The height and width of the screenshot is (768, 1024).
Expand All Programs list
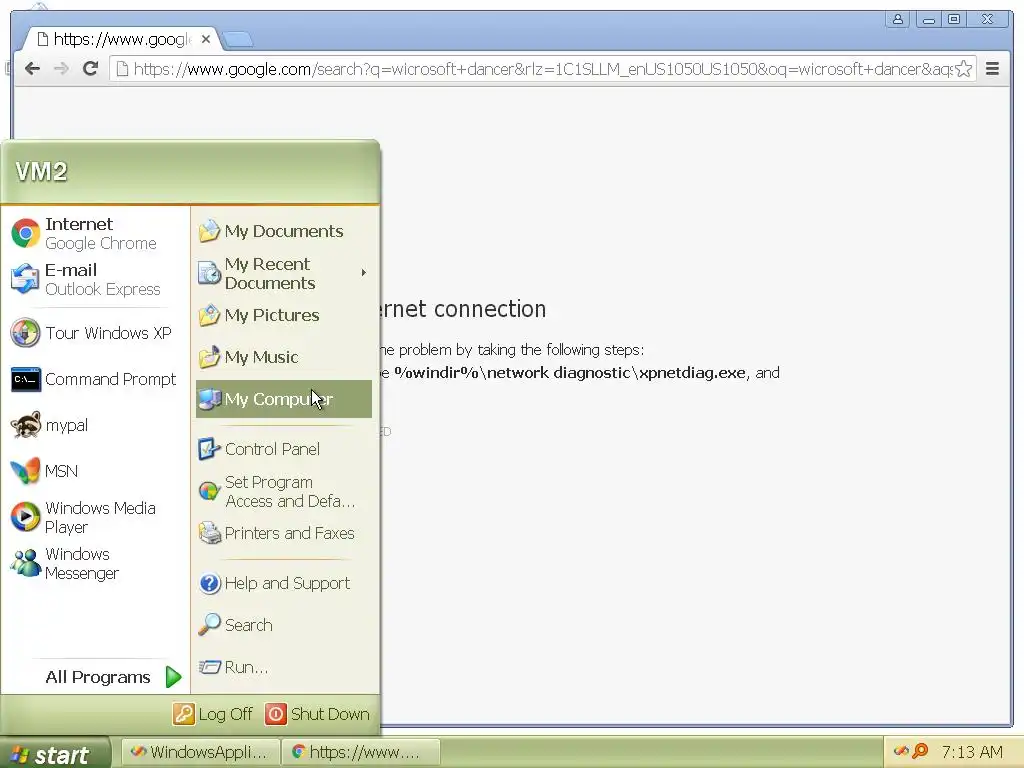[112, 677]
